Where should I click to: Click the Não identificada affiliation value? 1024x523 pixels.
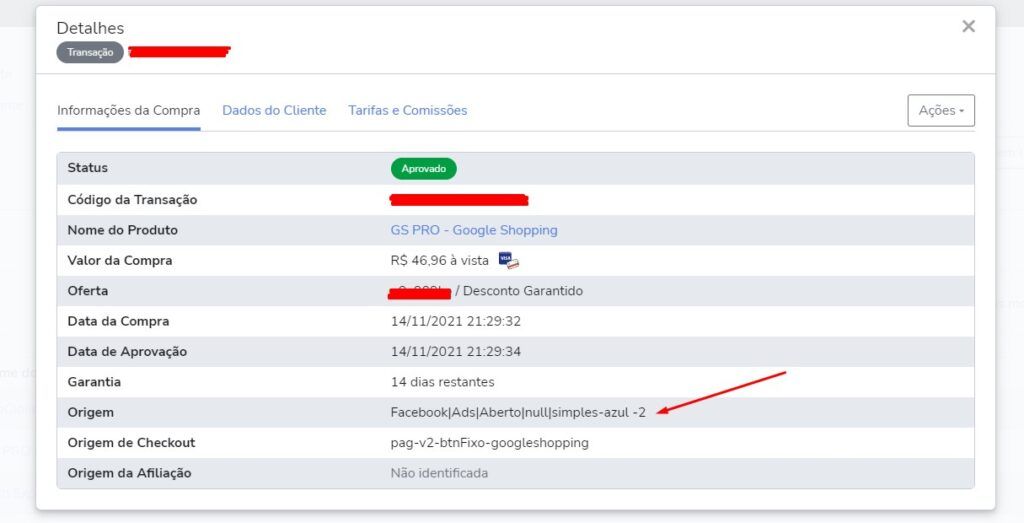pyautogui.click(x=439, y=473)
